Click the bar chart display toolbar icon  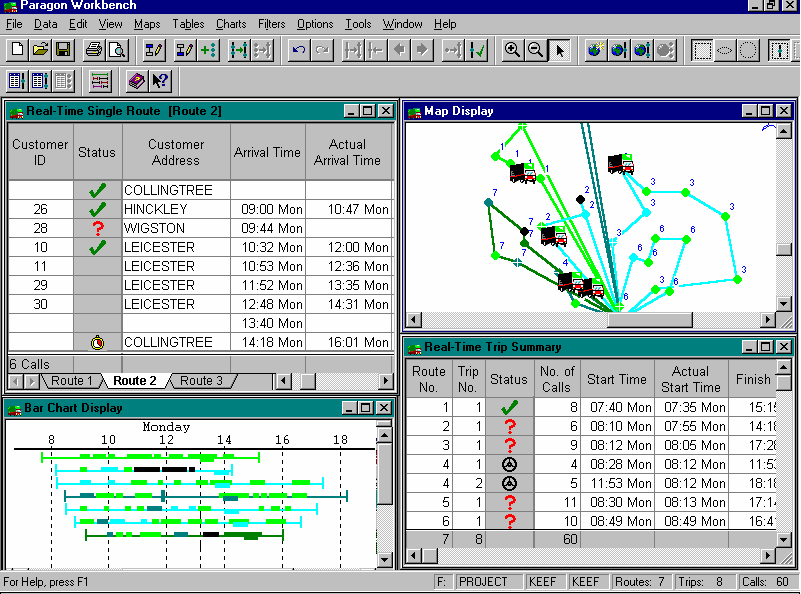click(x=100, y=81)
